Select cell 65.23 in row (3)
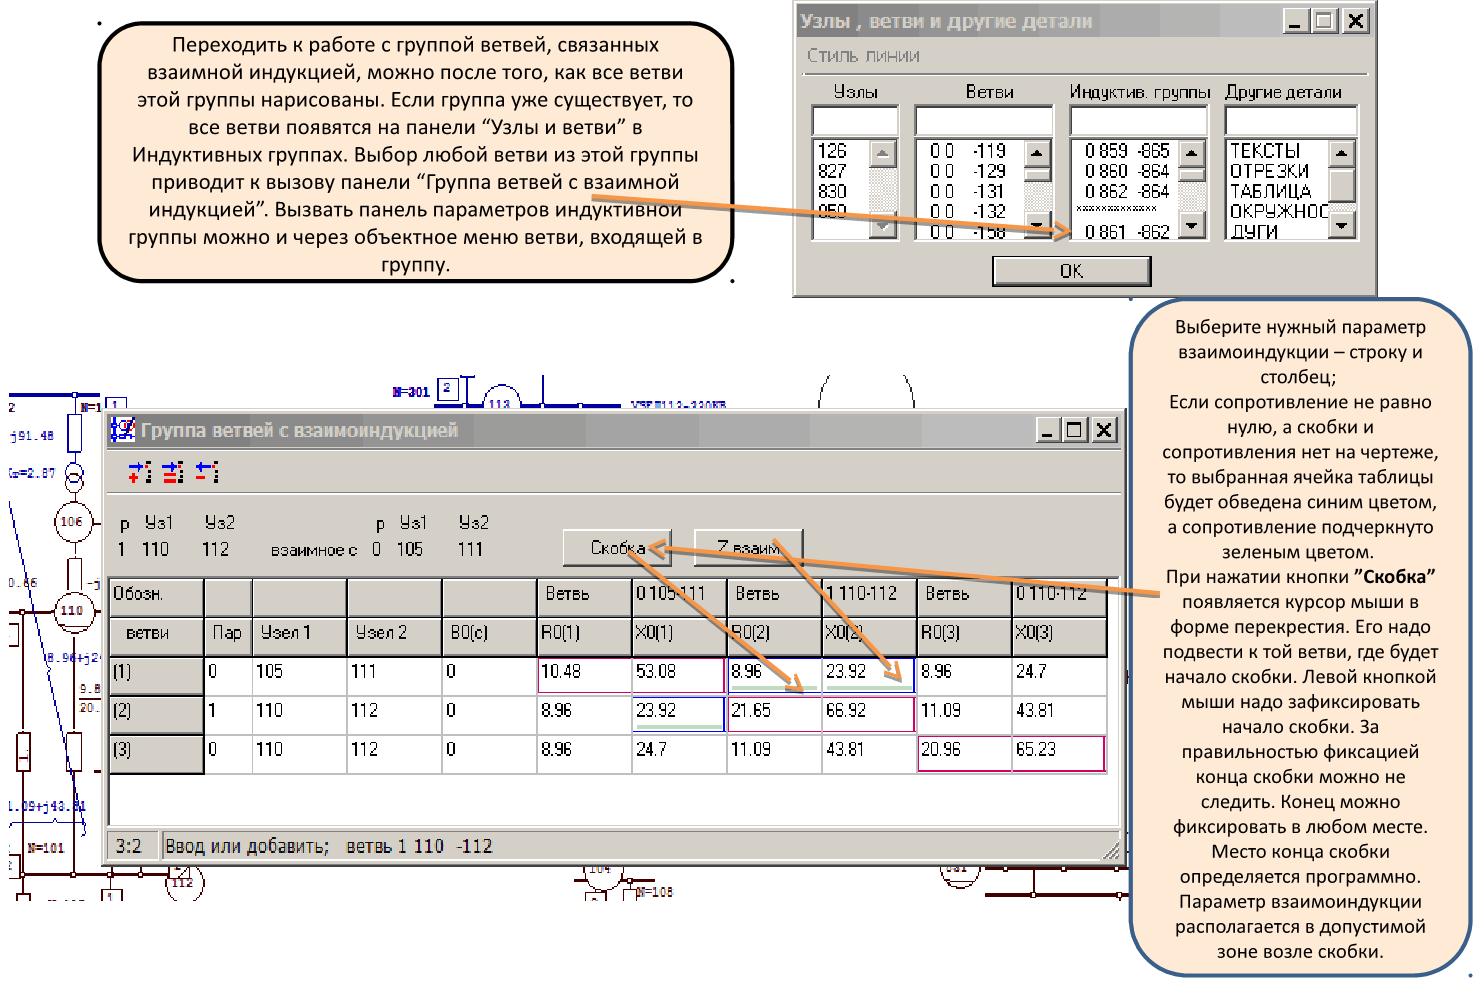Image resolution: width=1481 pixels, height=981 pixels. [1058, 751]
